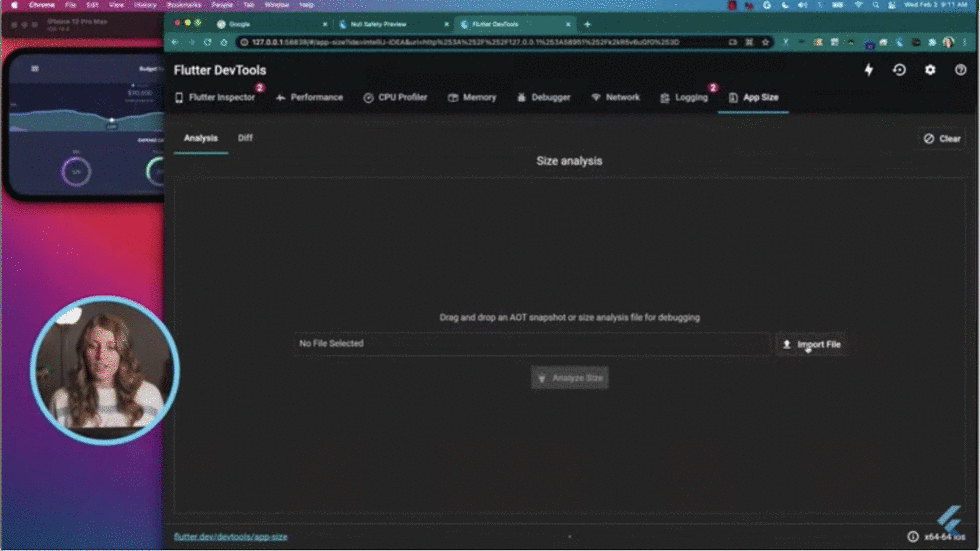Switch to the Network tab
Image resolution: width=980 pixels, height=551 pixels.
click(616, 97)
